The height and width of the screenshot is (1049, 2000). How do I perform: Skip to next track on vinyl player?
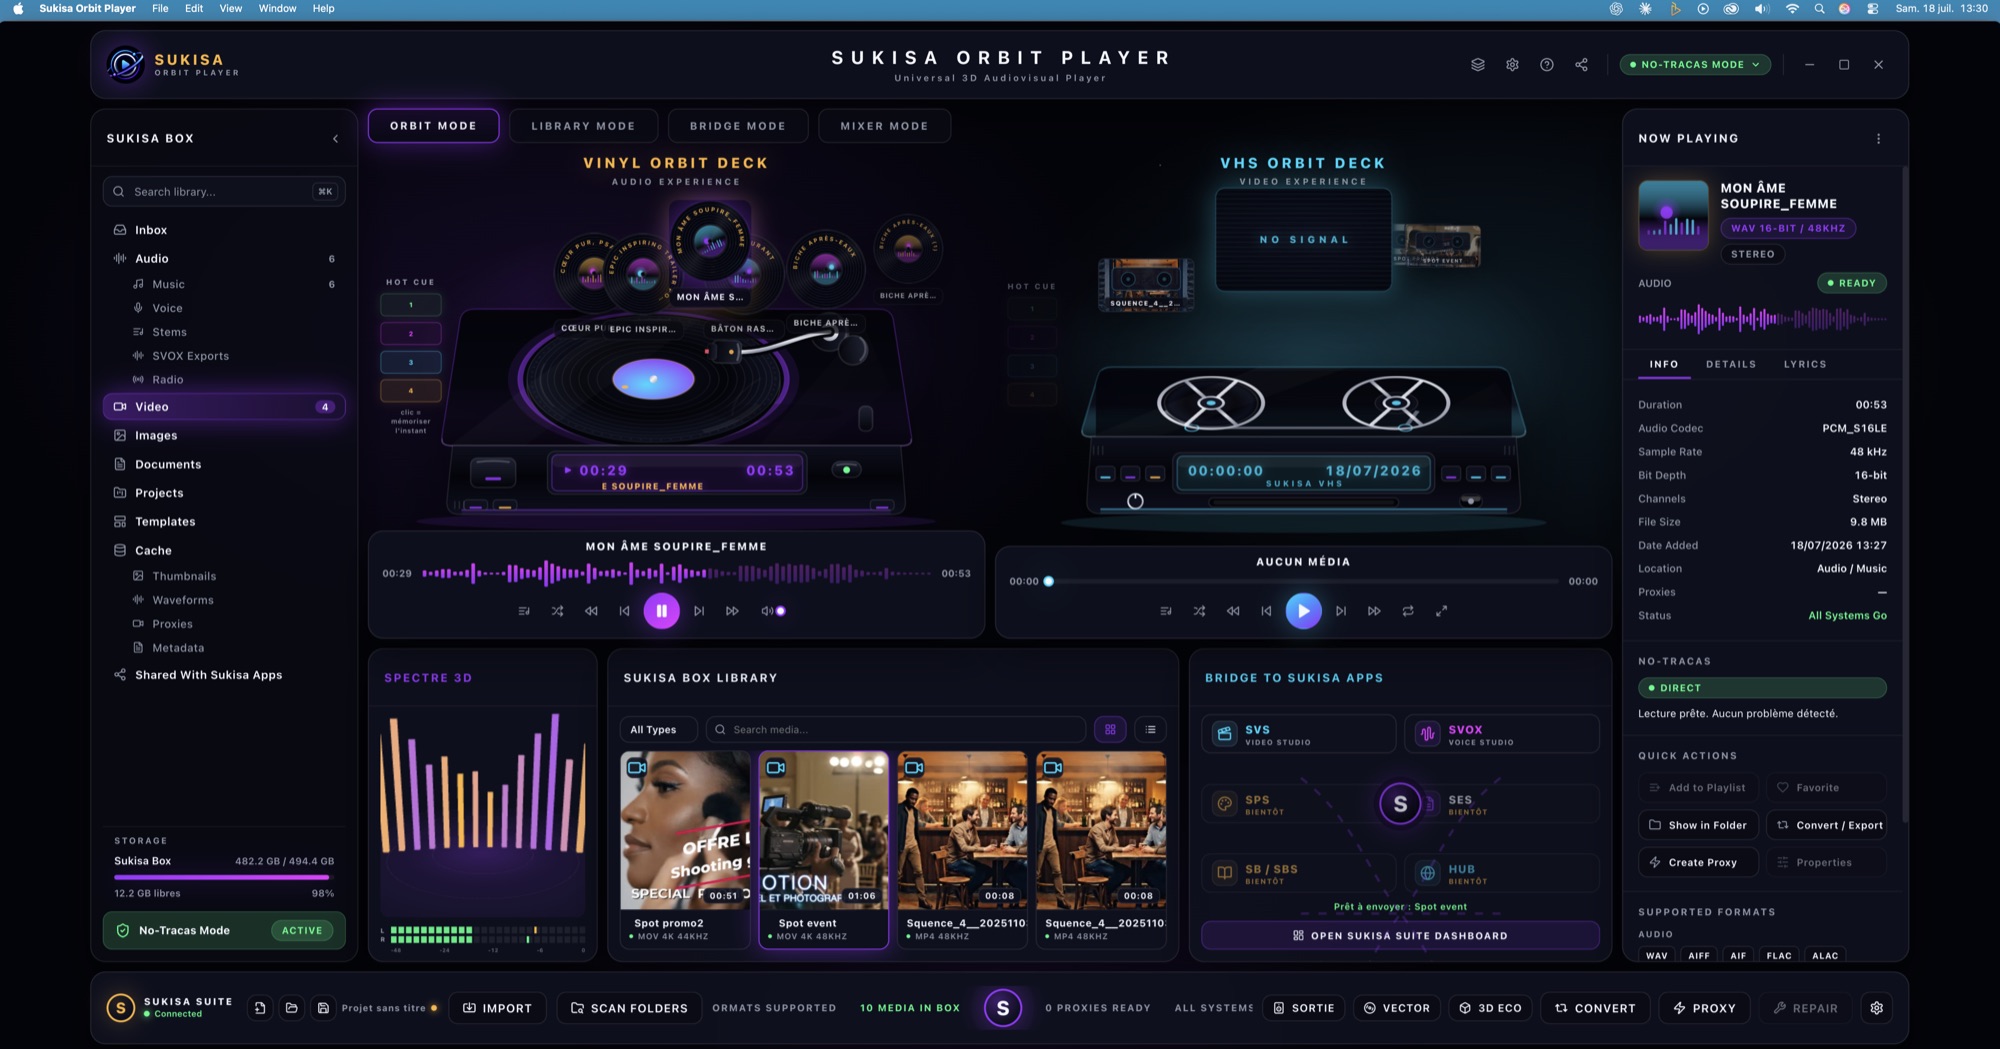click(699, 611)
